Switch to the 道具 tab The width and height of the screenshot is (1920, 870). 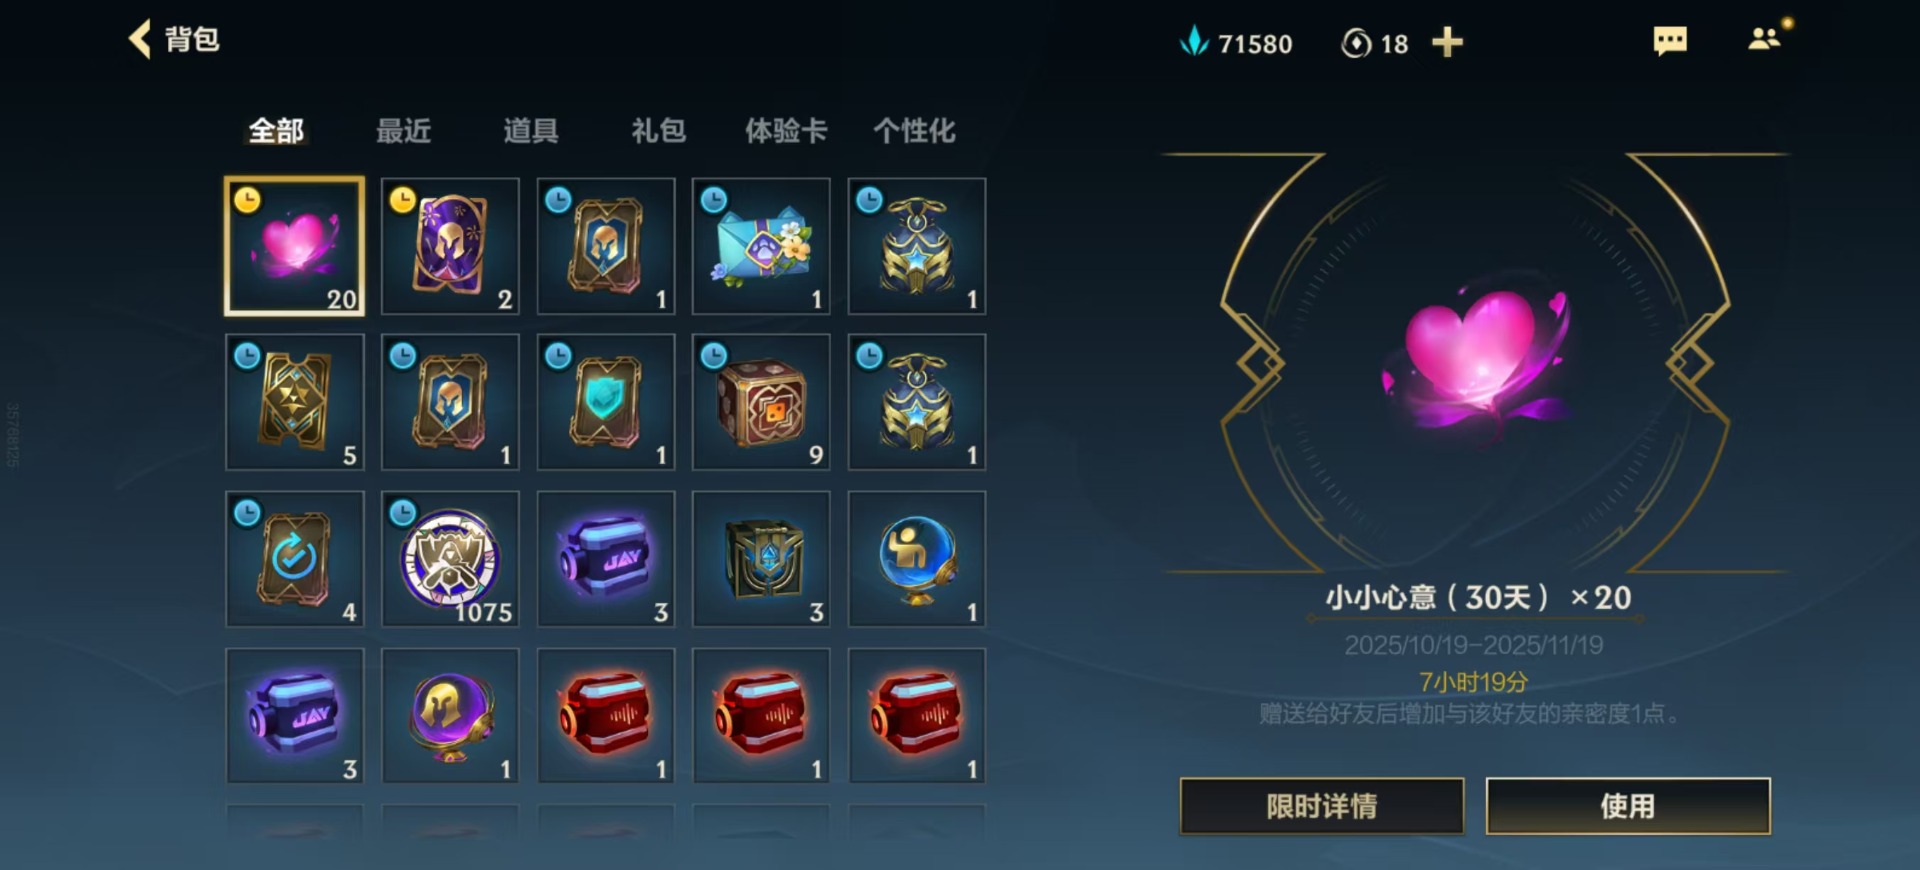[531, 131]
